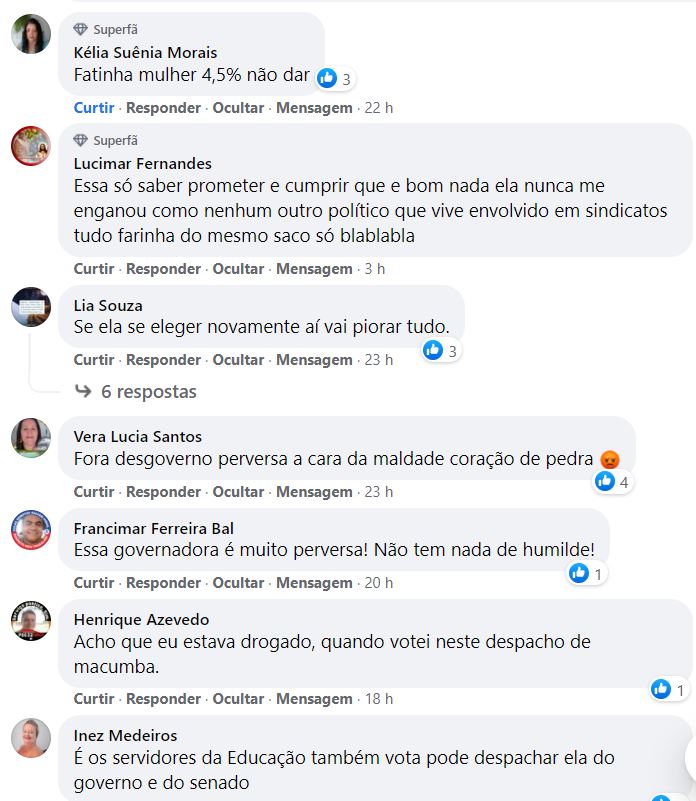Open the 18 h timestamp on Henrique's comment
Viewport: 696px width, 801px height.
tap(379, 698)
